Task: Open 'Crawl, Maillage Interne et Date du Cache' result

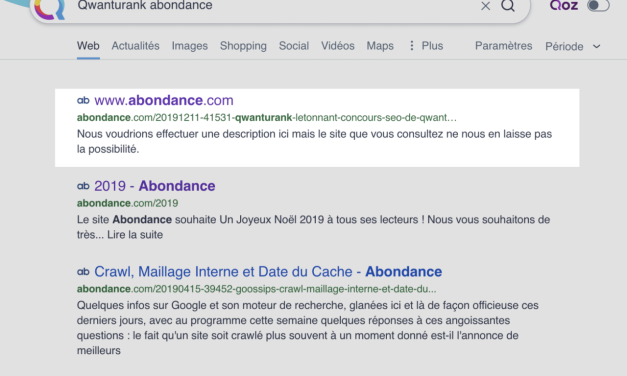Action: 268,272
